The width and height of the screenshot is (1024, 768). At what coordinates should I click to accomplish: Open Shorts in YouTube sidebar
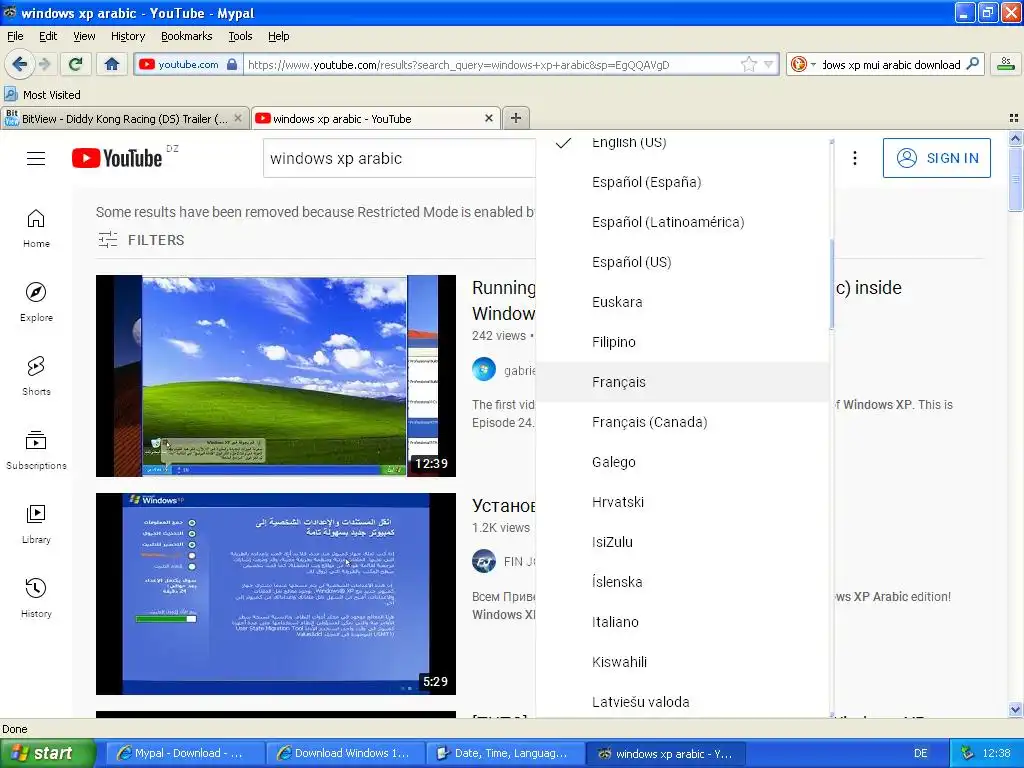click(x=37, y=376)
